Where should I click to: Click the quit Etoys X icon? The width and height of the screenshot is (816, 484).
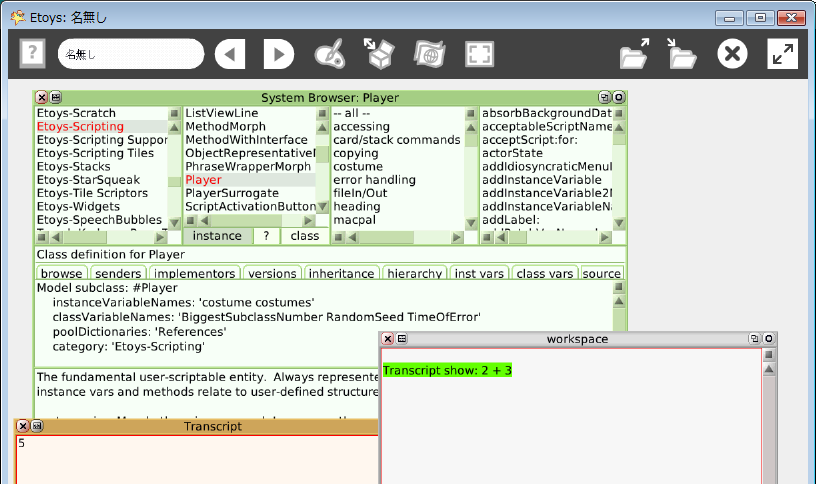tap(733, 54)
